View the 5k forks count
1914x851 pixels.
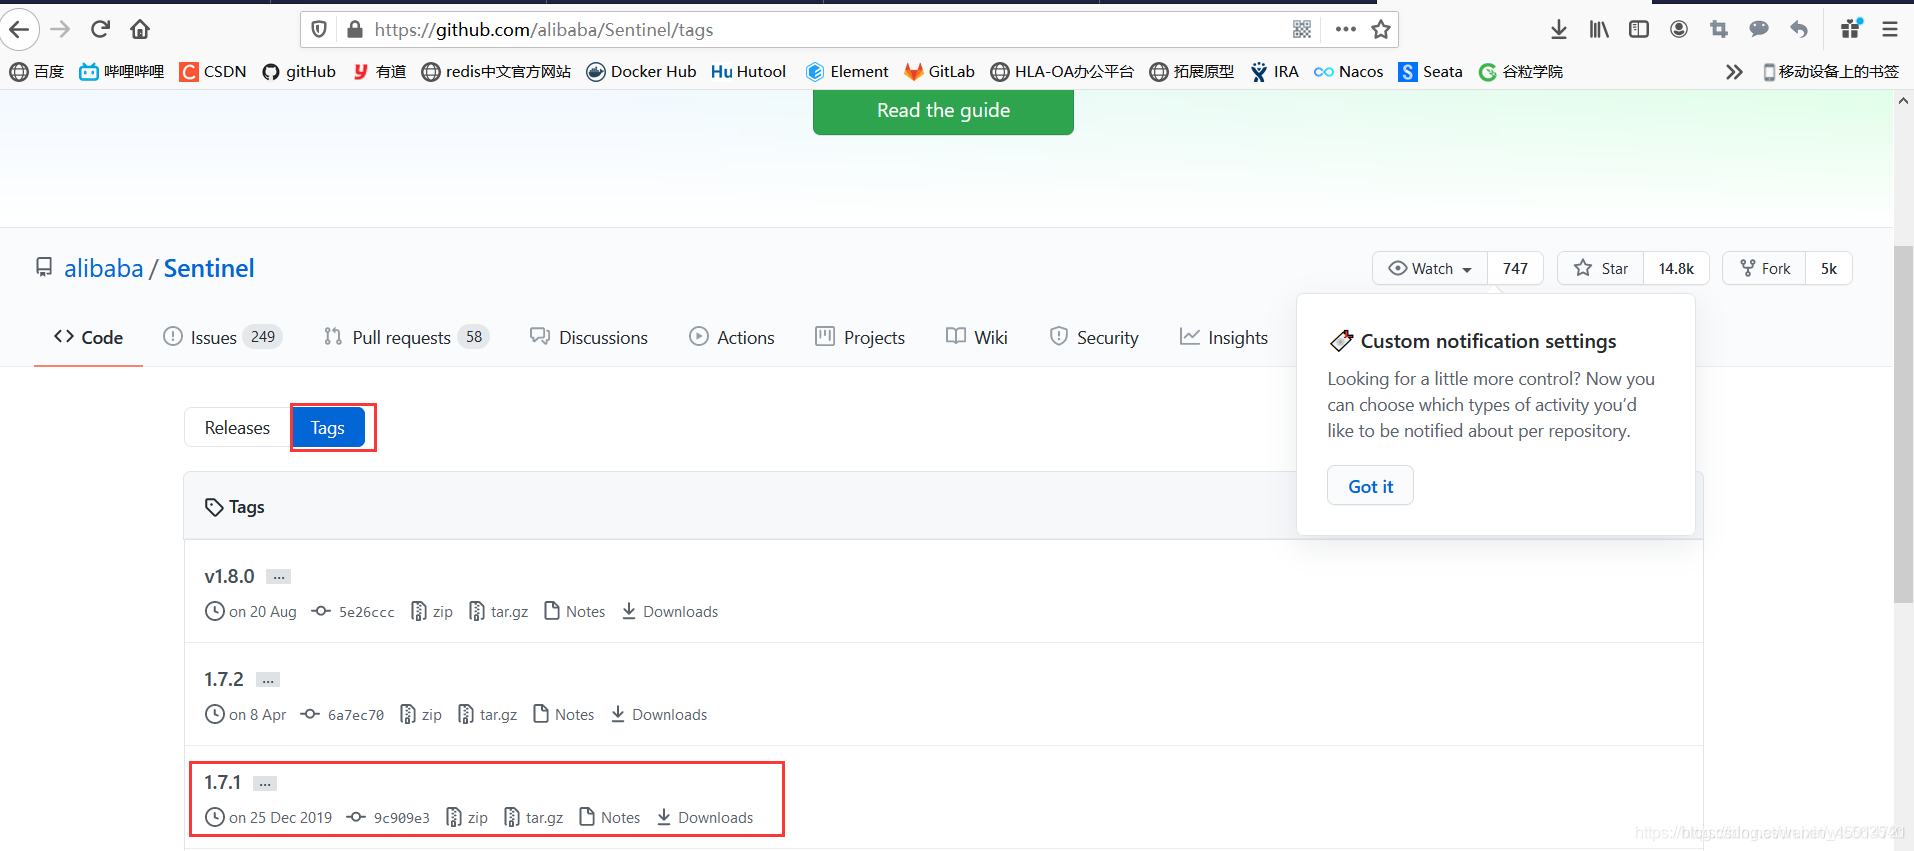[1828, 268]
